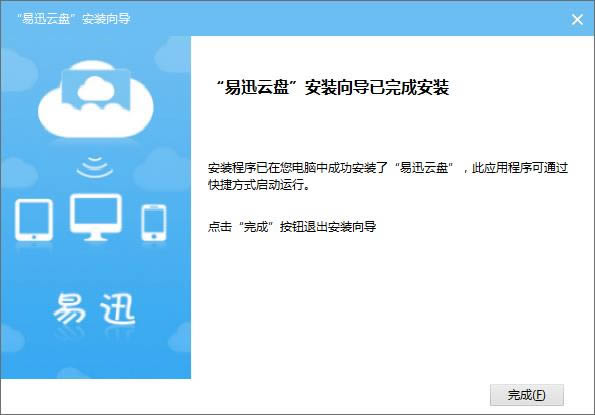
Task: Click the desktop monitor icon
Action: (96, 217)
